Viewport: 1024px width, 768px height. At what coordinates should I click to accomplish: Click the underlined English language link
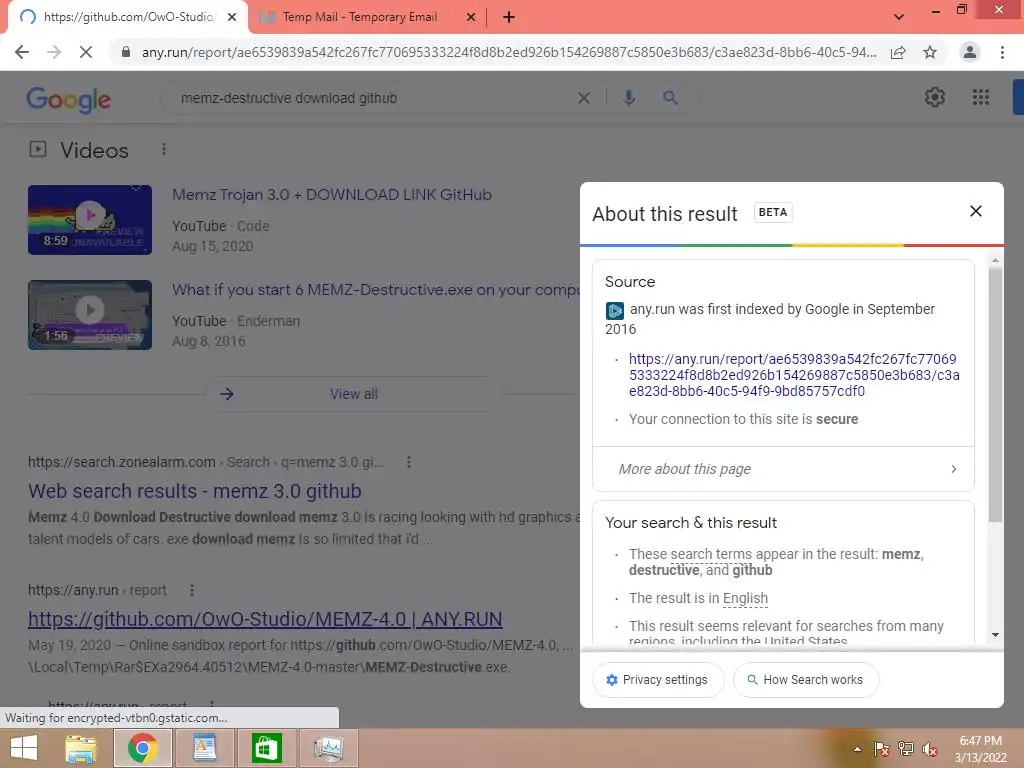(x=745, y=598)
